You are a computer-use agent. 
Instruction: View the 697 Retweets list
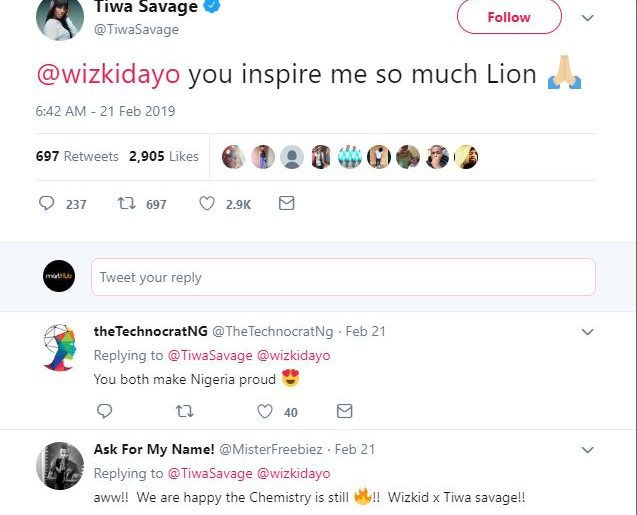tap(77, 156)
